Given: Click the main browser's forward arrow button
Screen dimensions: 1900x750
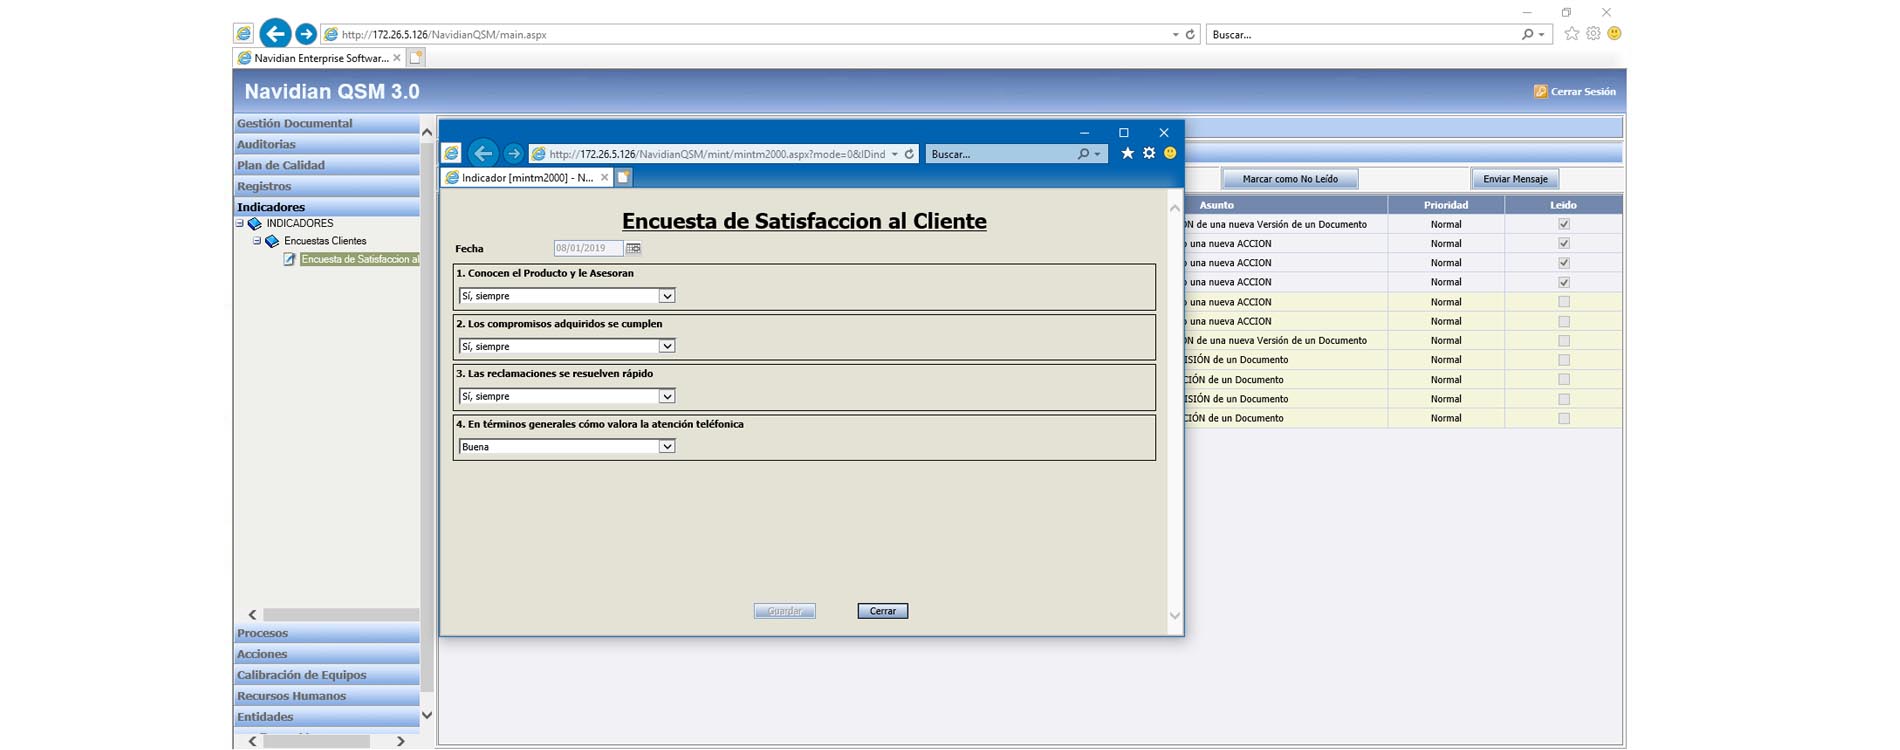Looking at the screenshot, I should 306,35.
